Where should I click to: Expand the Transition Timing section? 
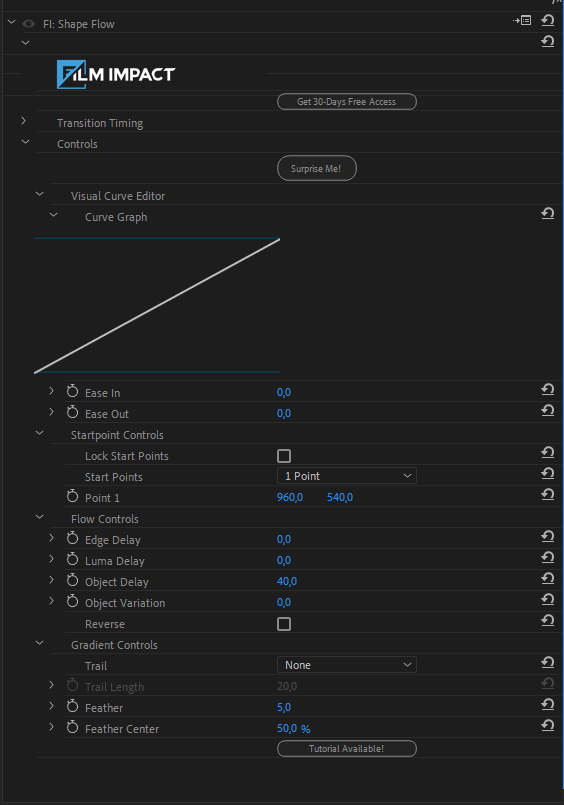(24, 121)
